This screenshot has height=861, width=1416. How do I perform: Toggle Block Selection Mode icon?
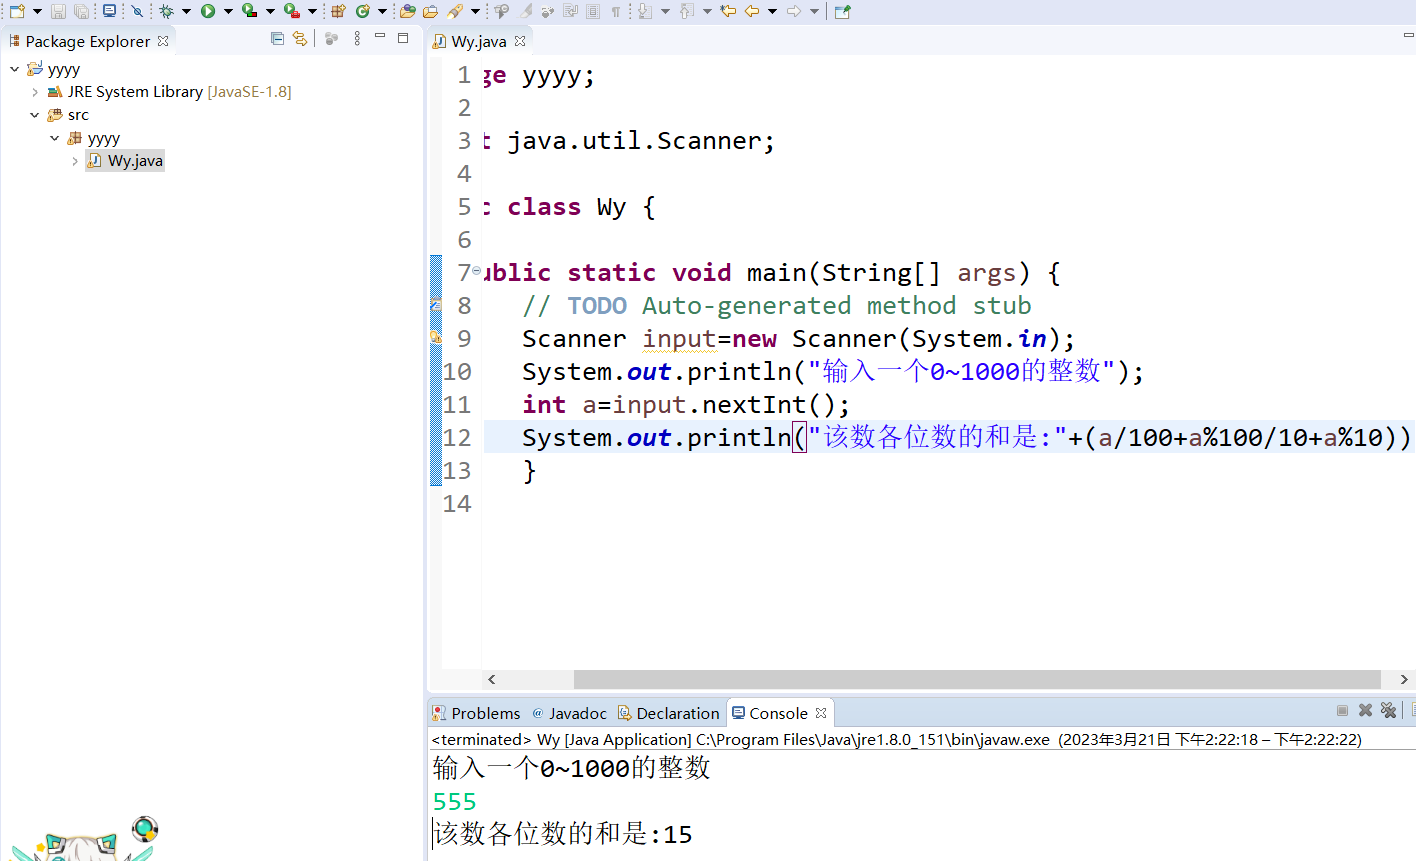coord(593,11)
